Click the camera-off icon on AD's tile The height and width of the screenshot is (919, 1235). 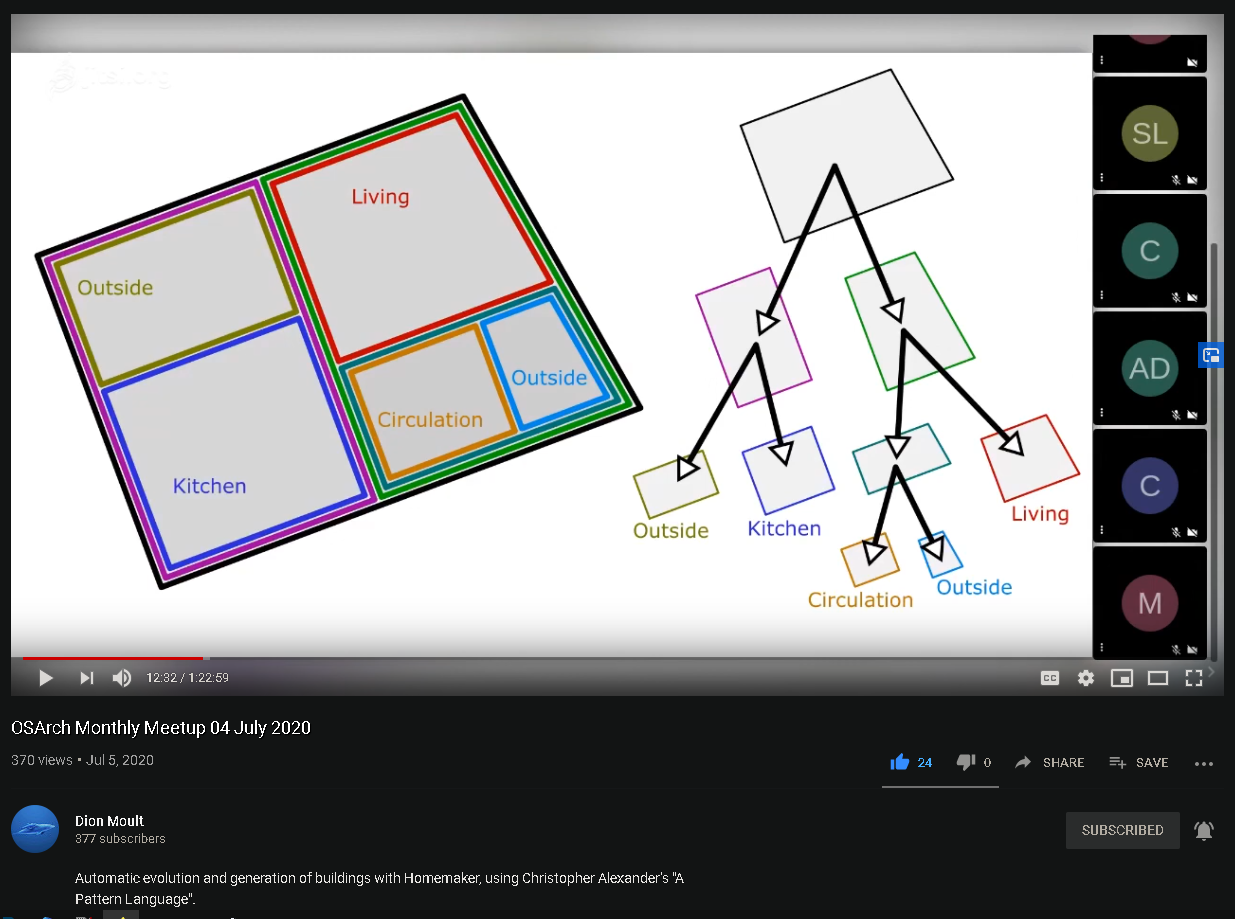(x=1192, y=414)
